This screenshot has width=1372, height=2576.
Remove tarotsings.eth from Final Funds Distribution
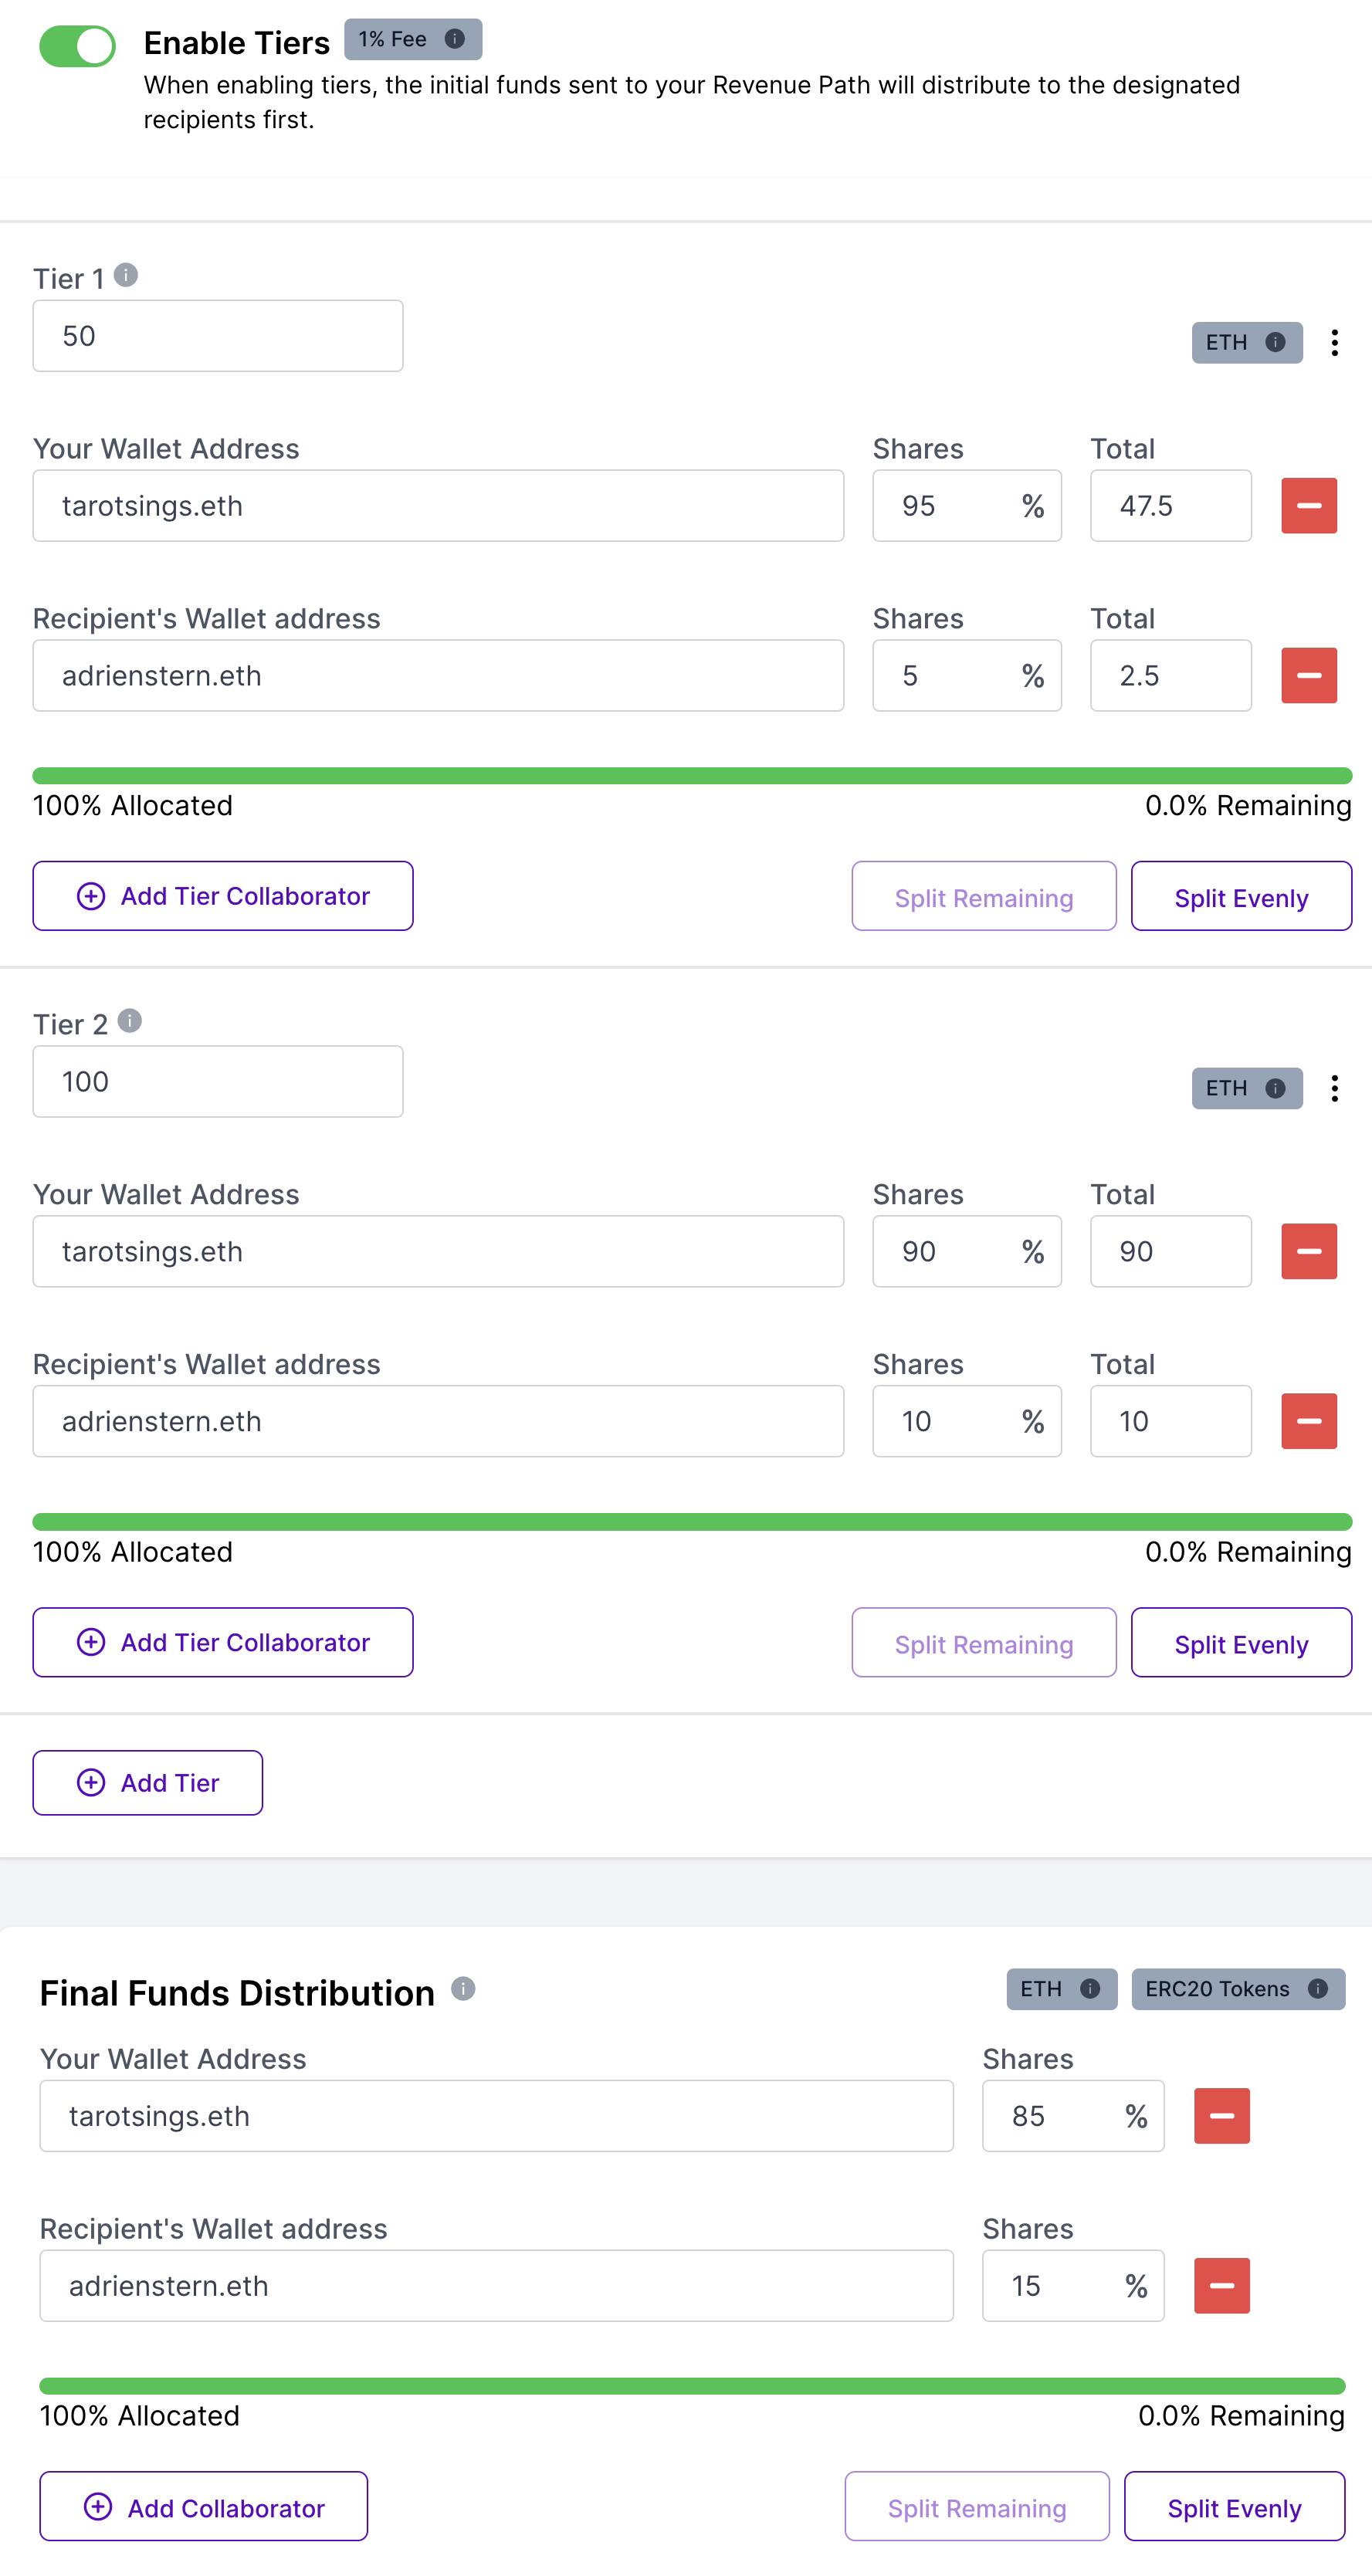(x=1221, y=2116)
